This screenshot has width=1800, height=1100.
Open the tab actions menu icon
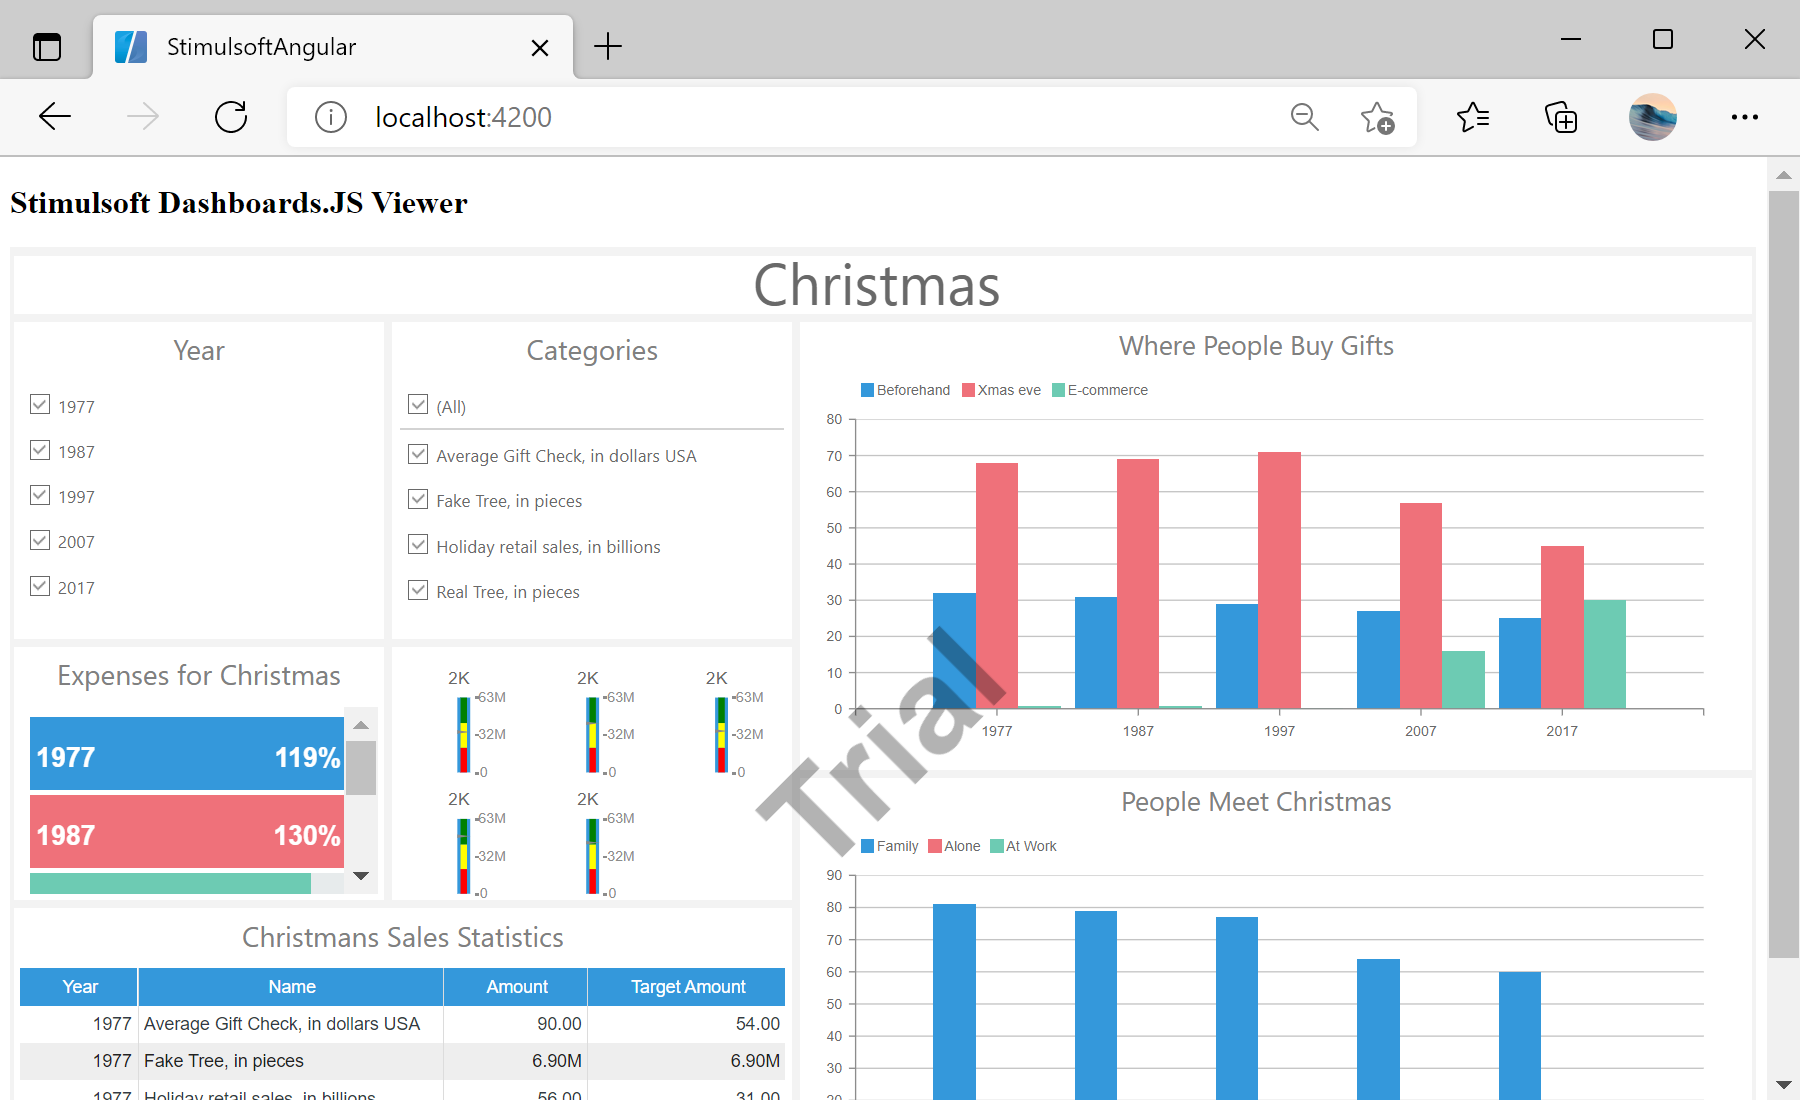tap(47, 47)
